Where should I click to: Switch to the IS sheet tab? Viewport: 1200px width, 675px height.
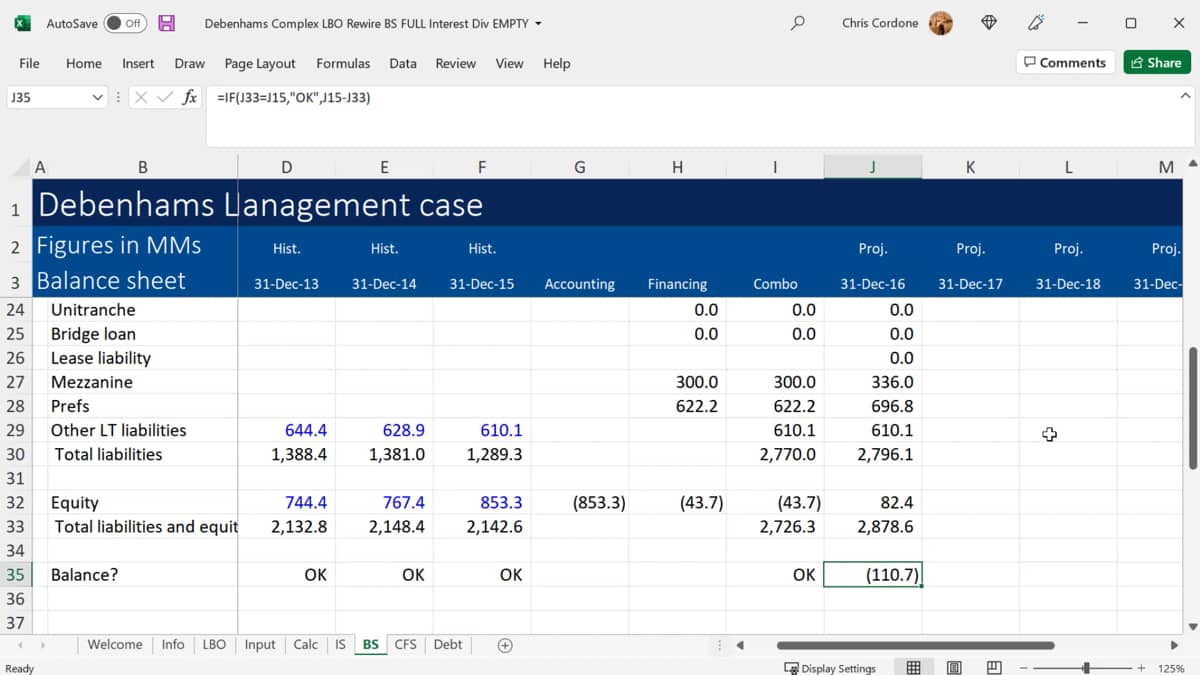point(340,645)
